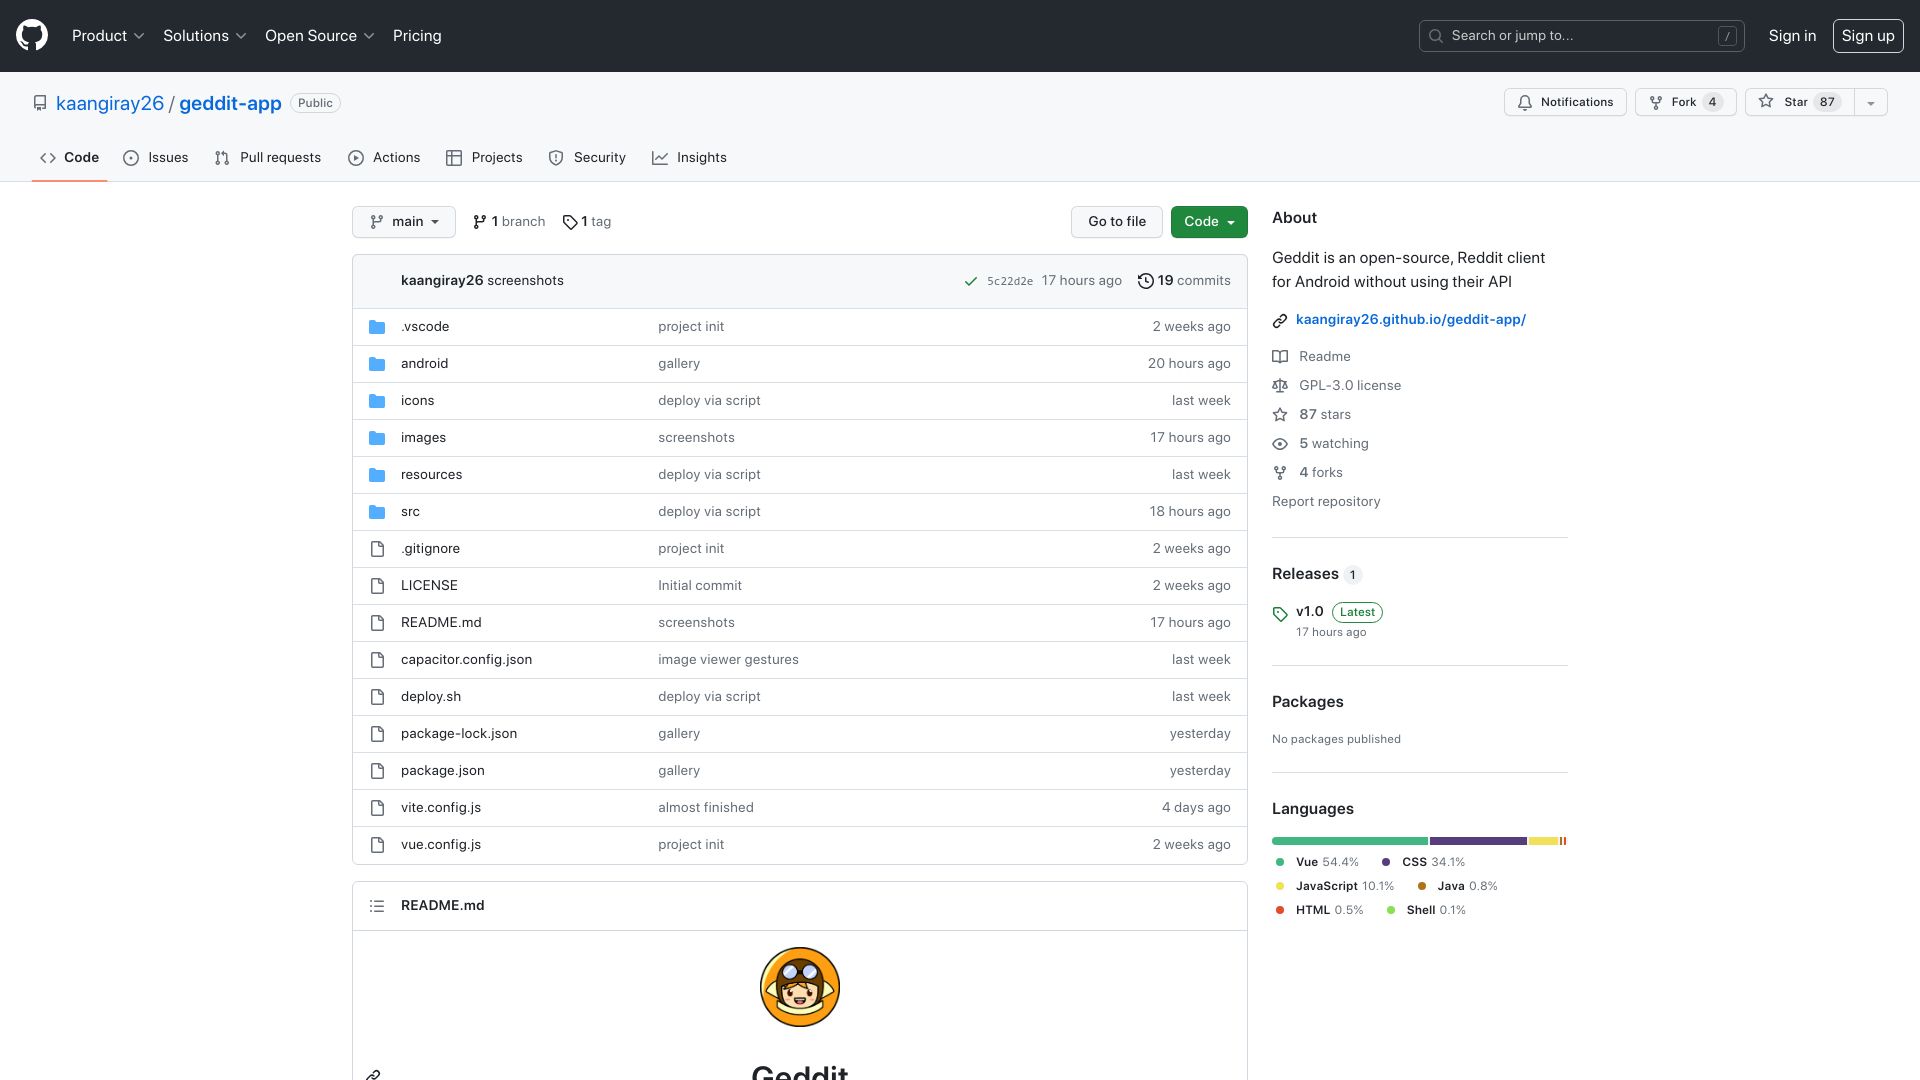Click the vite.config.js file icon
The height and width of the screenshot is (1080, 1920).
tap(377, 808)
